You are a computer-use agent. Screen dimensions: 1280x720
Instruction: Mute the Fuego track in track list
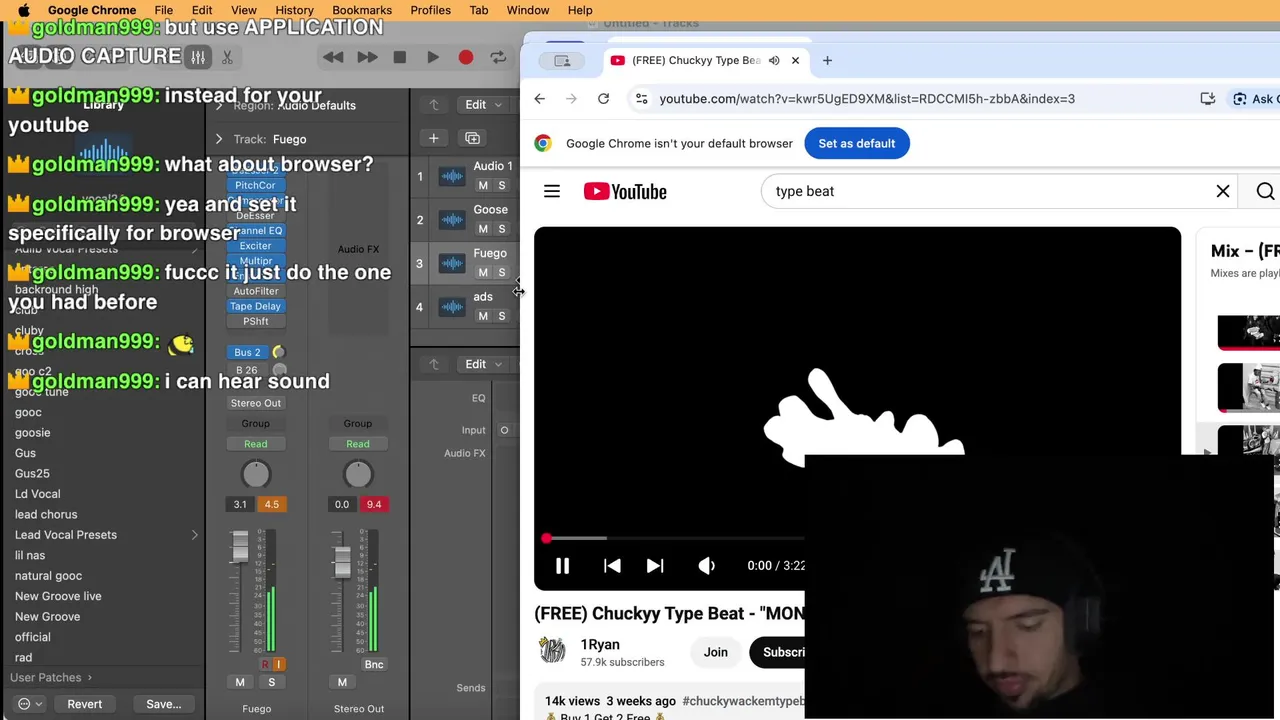tap(483, 272)
